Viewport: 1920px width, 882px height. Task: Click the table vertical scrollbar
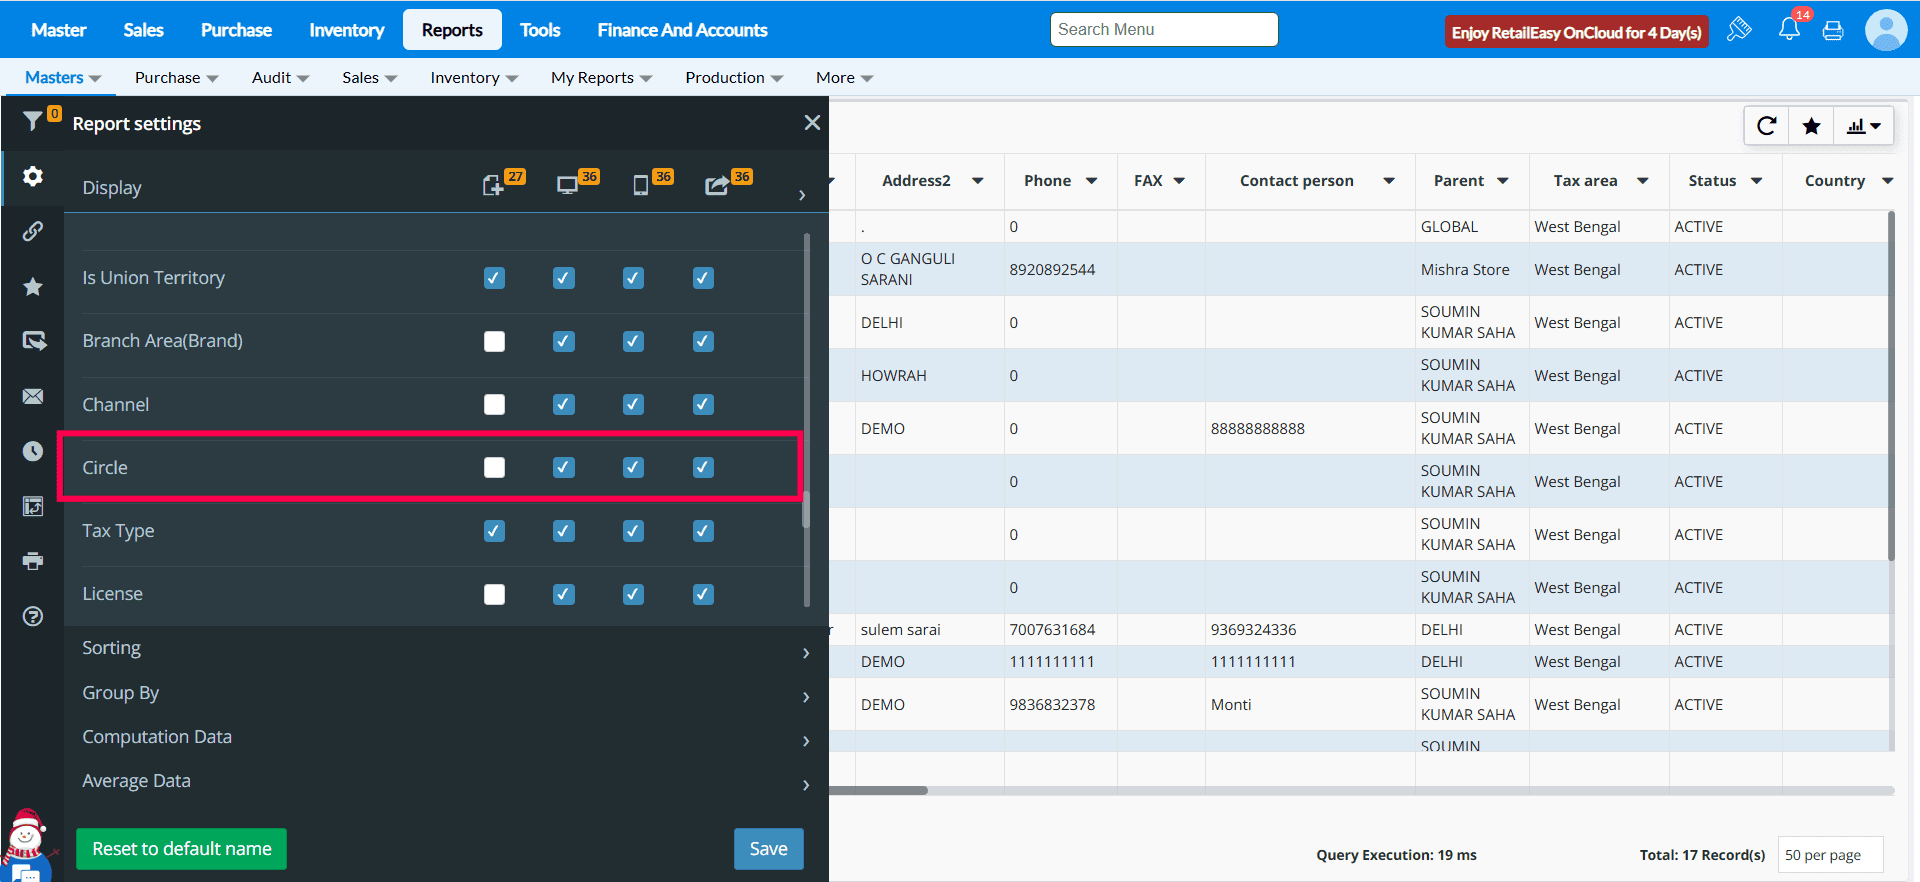pos(1891,386)
